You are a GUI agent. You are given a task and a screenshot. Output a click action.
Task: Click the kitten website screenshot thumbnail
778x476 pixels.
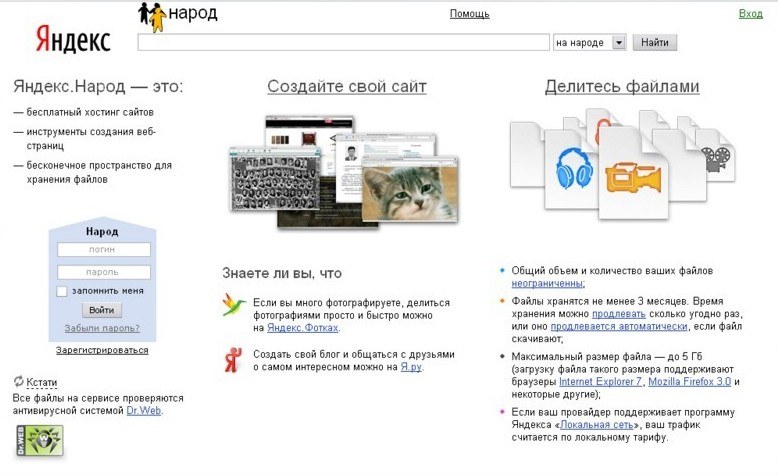pos(410,191)
